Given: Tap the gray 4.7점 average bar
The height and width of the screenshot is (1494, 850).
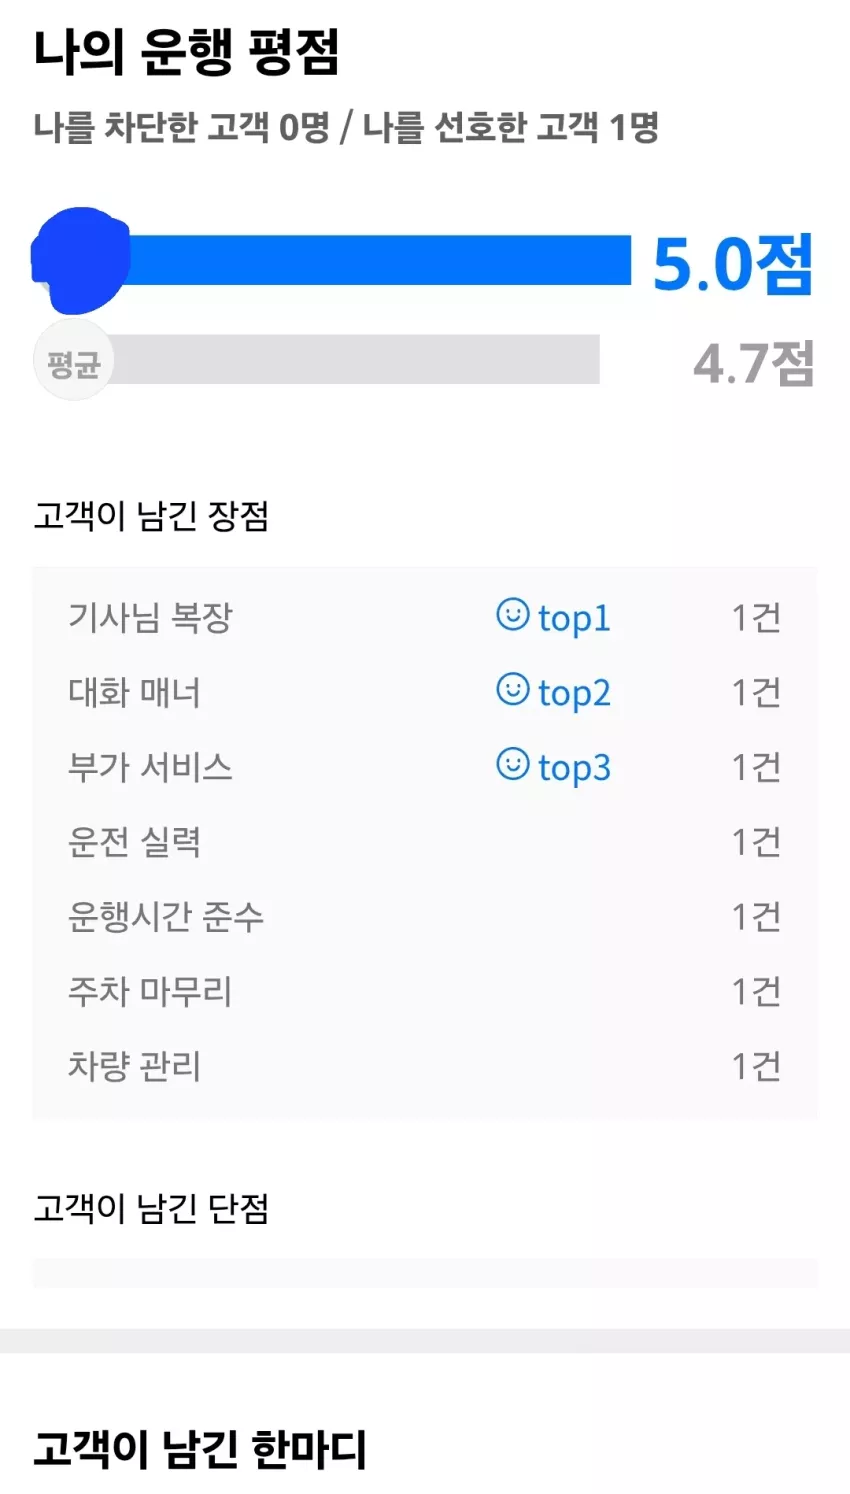Looking at the screenshot, I should pos(355,359).
